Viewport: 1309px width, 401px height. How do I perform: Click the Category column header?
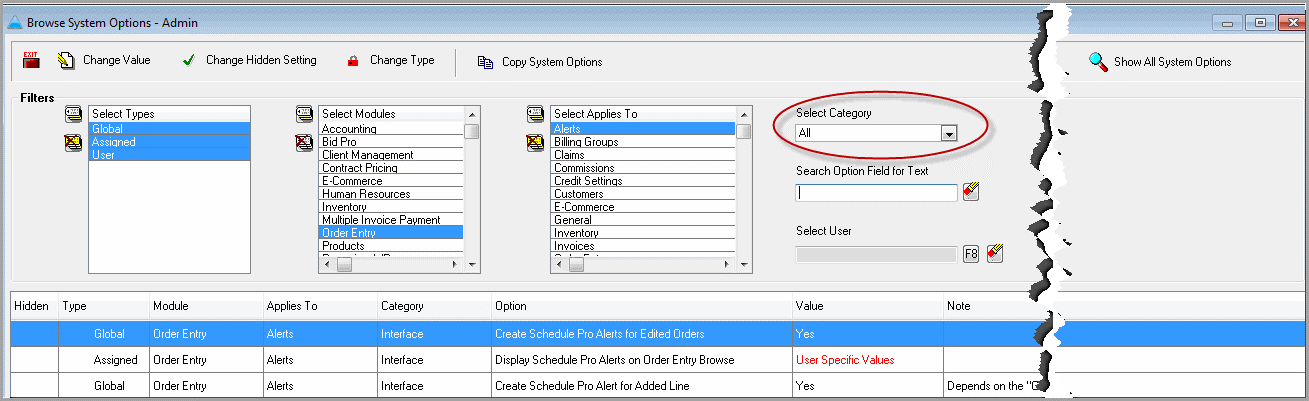point(432,306)
